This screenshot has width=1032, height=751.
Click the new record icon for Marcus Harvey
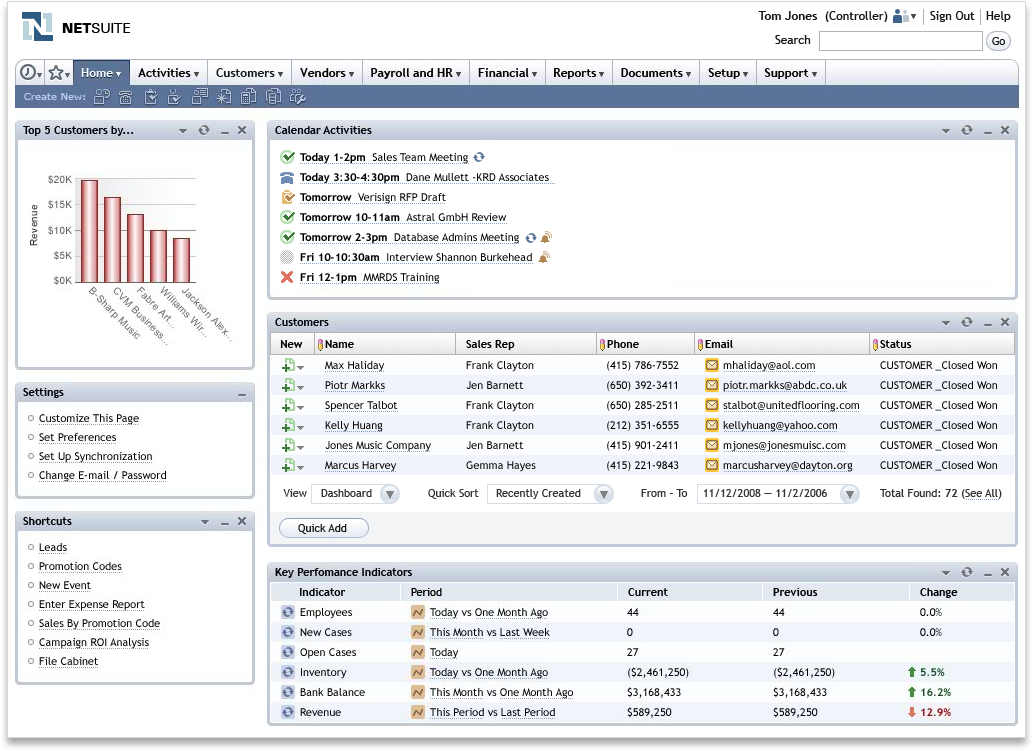(x=288, y=466)
